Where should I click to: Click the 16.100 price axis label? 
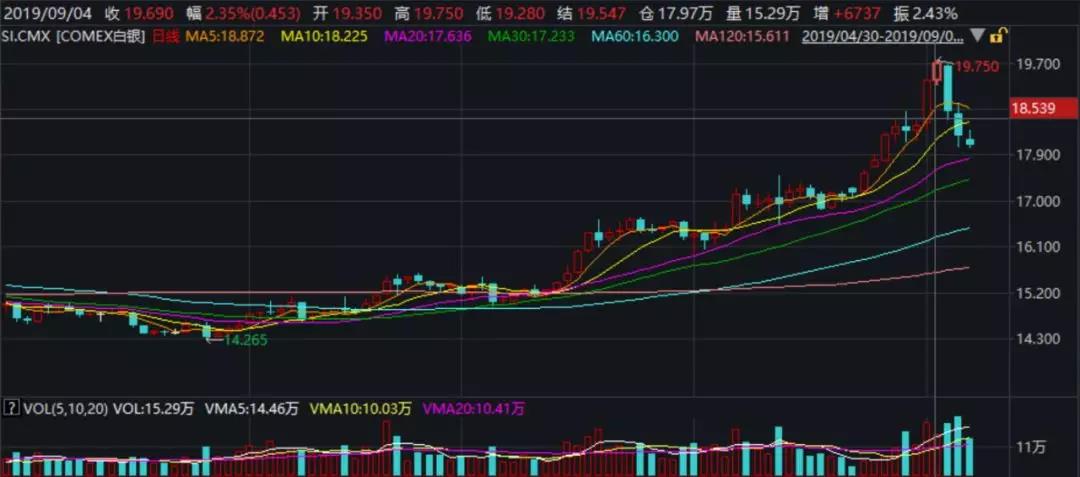(1038, 247)
